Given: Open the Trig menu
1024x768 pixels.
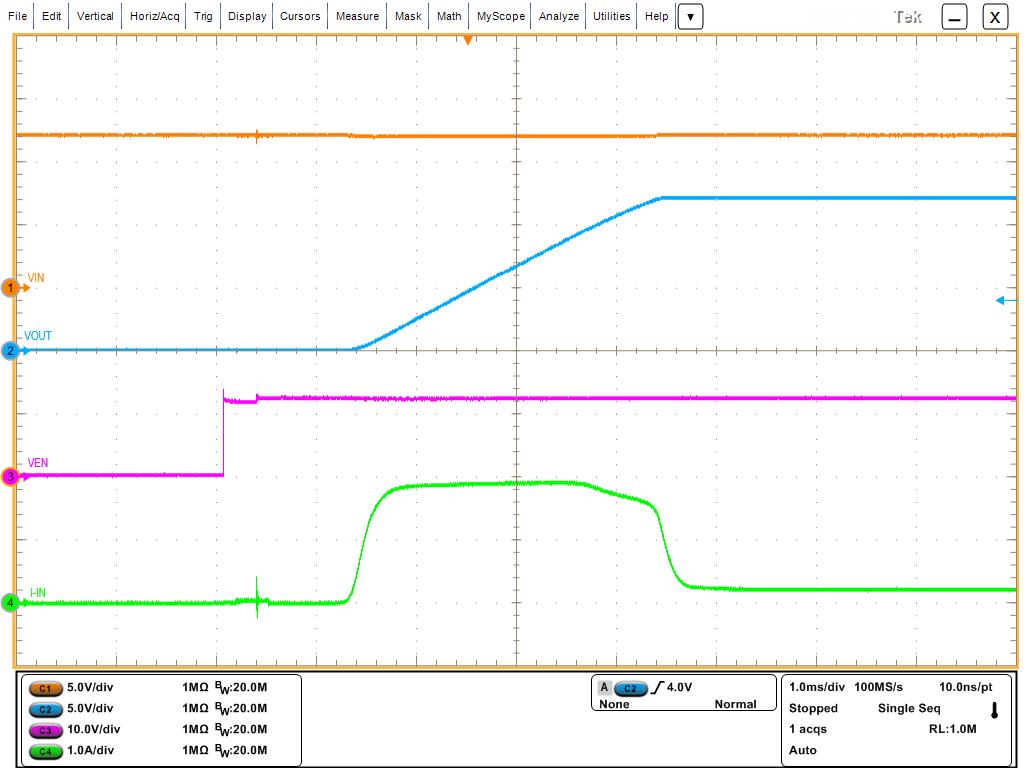Looking at the screenshot, I should (203, 16).
